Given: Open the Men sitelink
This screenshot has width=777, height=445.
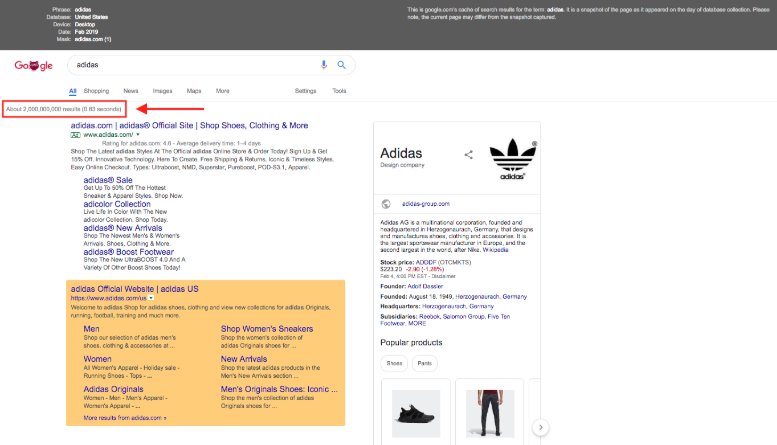Looking at the screenshot, I should coord(91,329).
